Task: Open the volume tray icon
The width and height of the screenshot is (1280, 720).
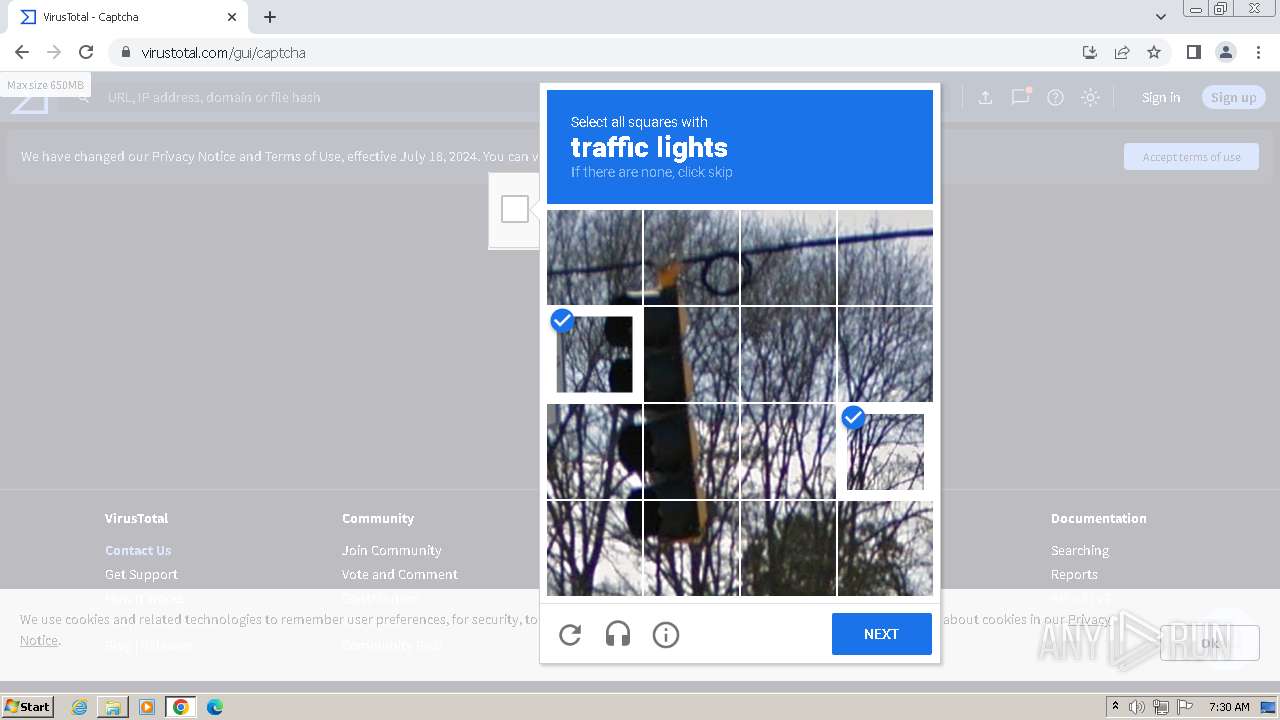Action: pyautogui.click(x=1137, y=707)
